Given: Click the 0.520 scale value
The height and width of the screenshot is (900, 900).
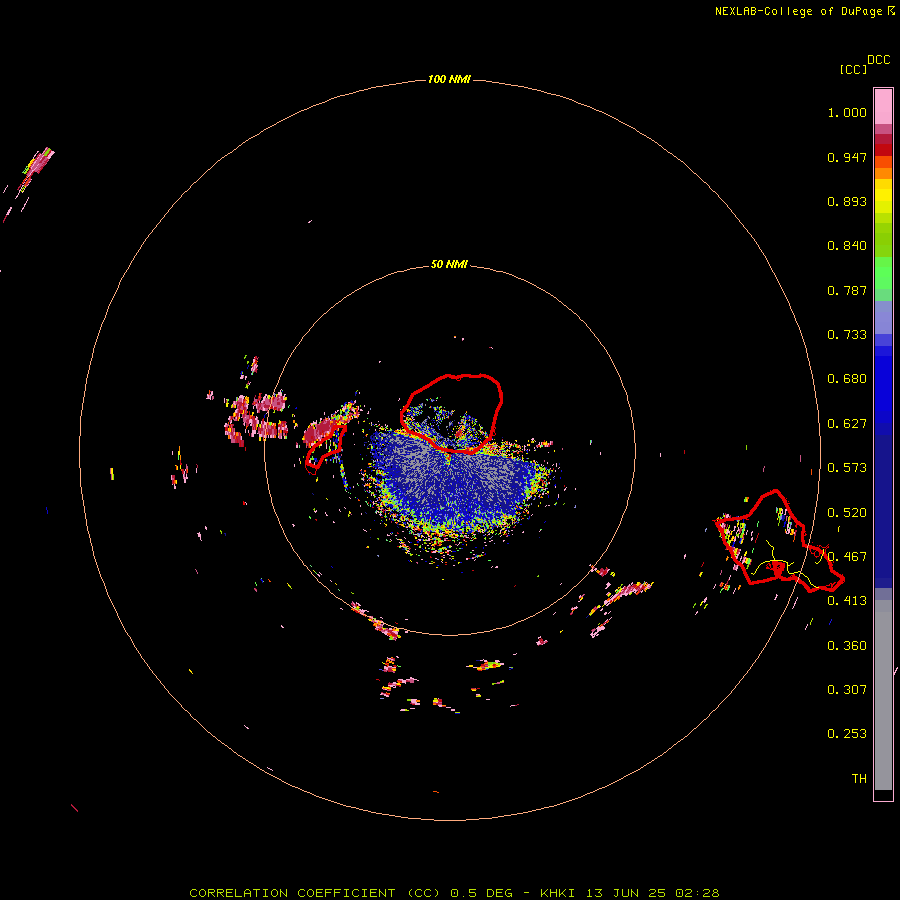Looking at the screenshot, I should (x=847, y=512).
